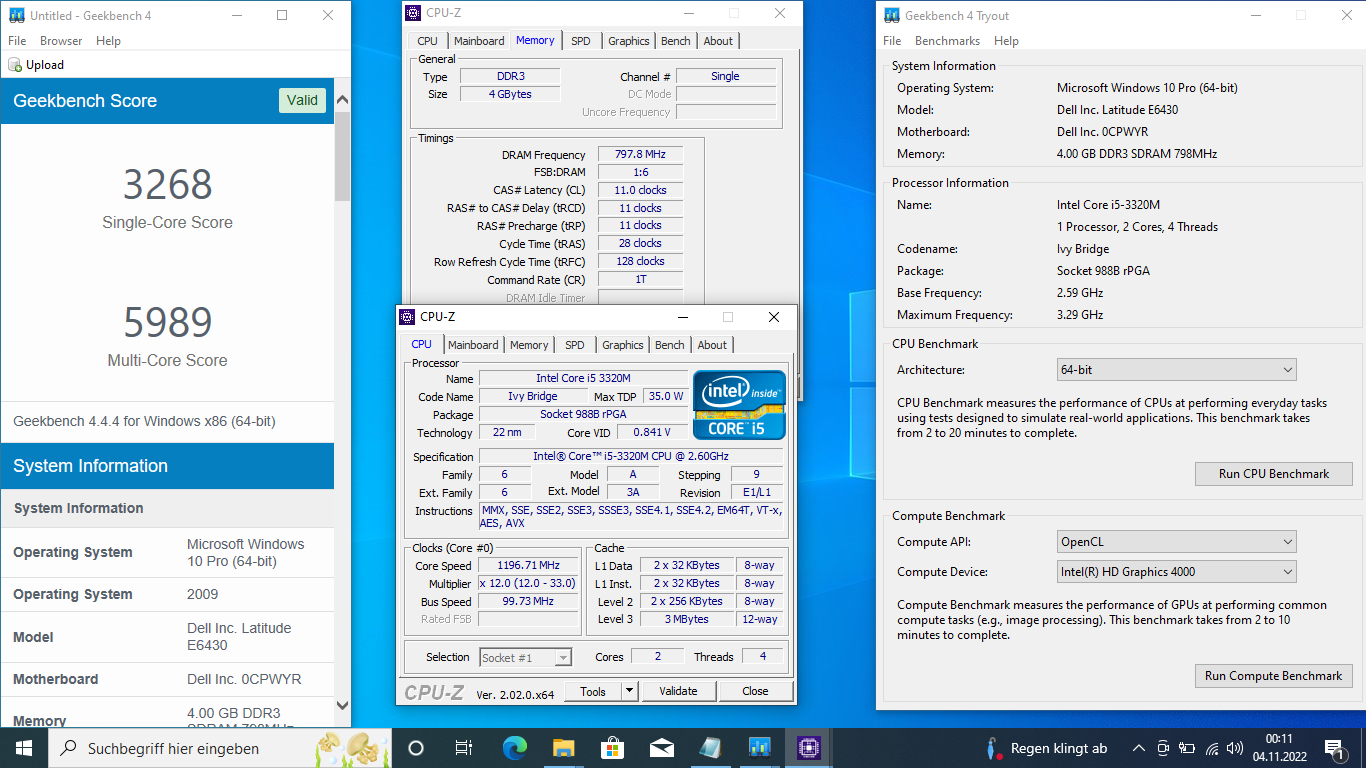Click the Core Speed value 1196.71 MHz
The height and width of the screenshot is (768, 1366).
[528, 566]
